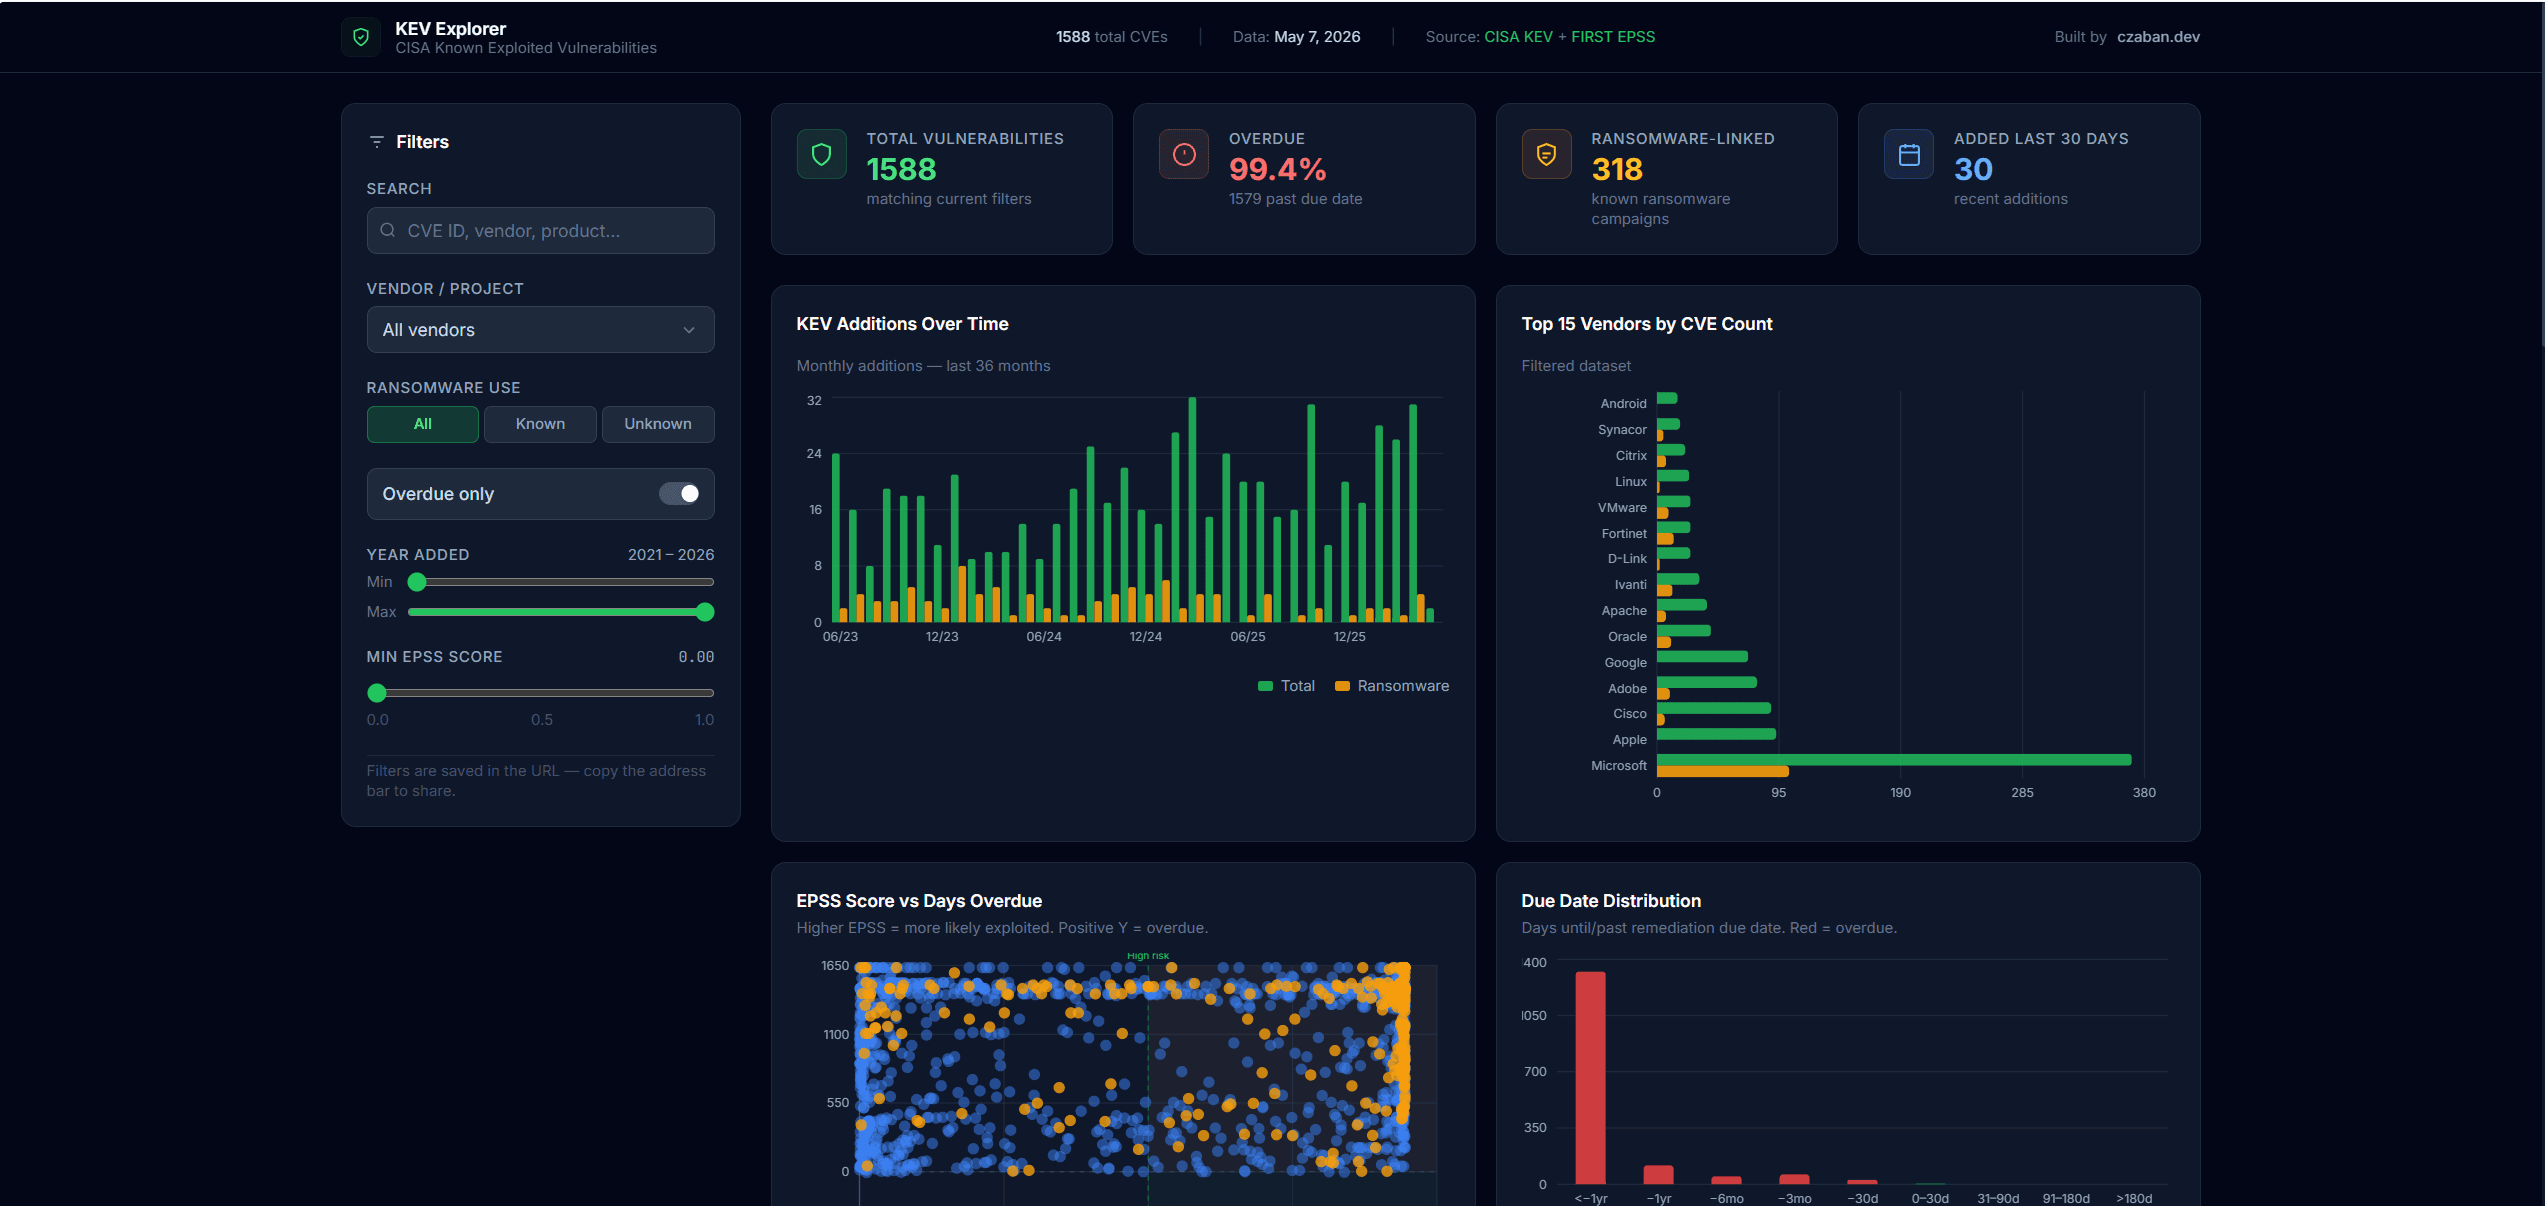Click the Total Vulnerabilities value 1588

point(901,170)
